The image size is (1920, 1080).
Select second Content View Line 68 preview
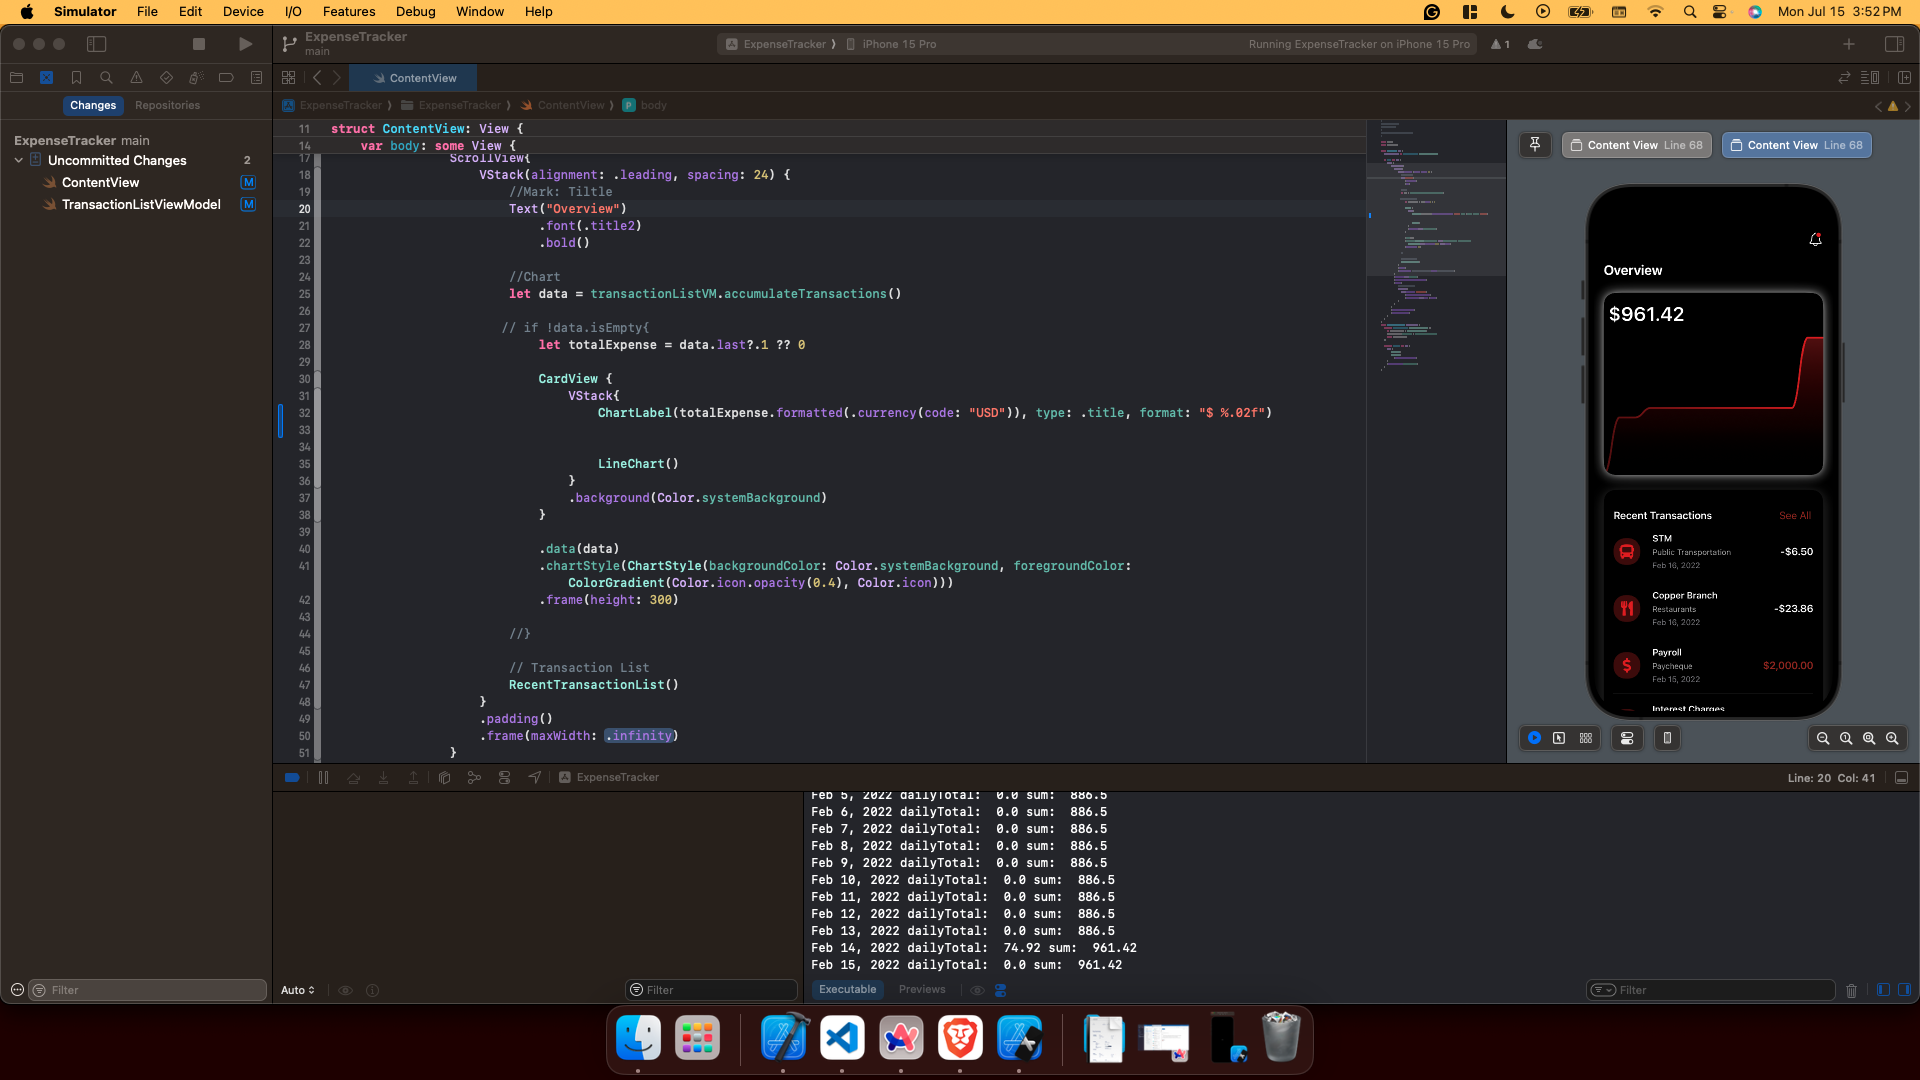click(x=1797, y=145)
